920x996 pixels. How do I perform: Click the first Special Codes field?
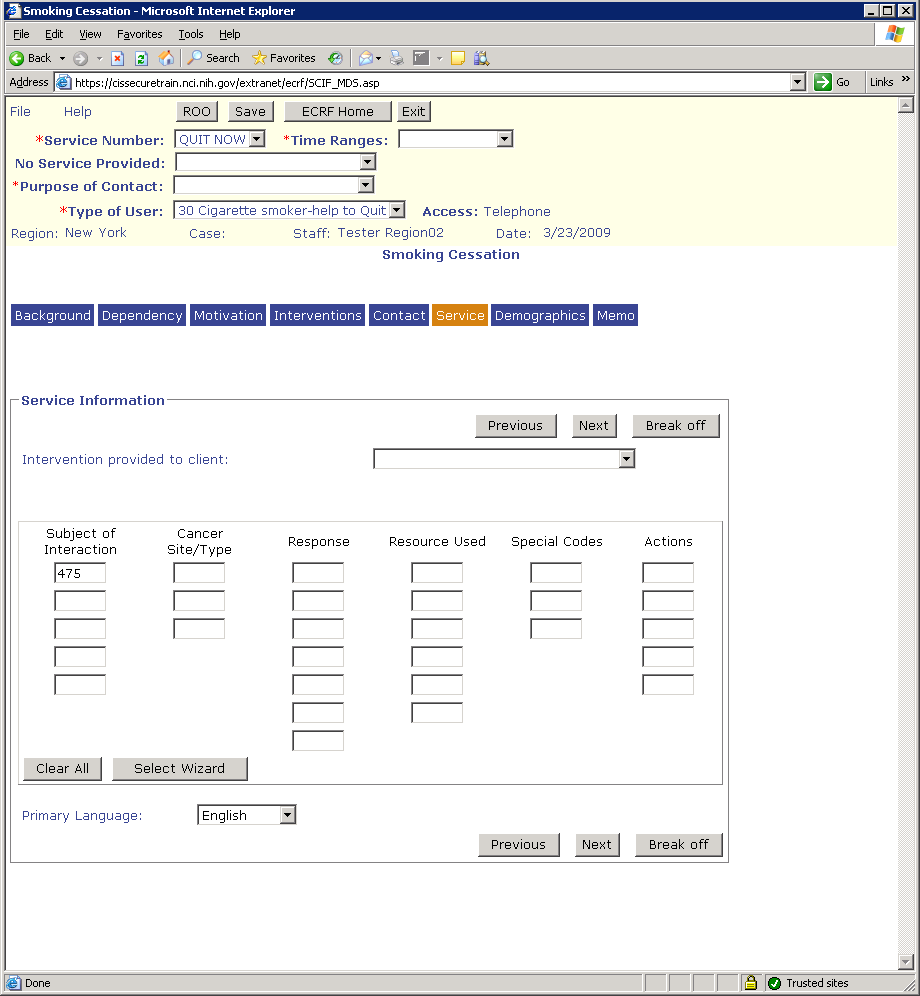tap(556, 572)
